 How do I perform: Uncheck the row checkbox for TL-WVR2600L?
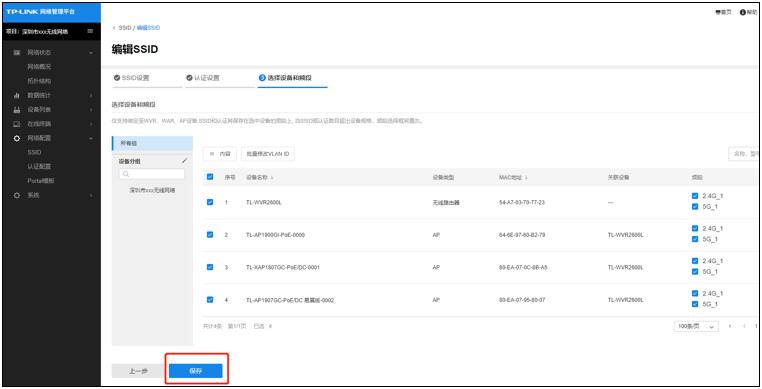tap(210, 202)
